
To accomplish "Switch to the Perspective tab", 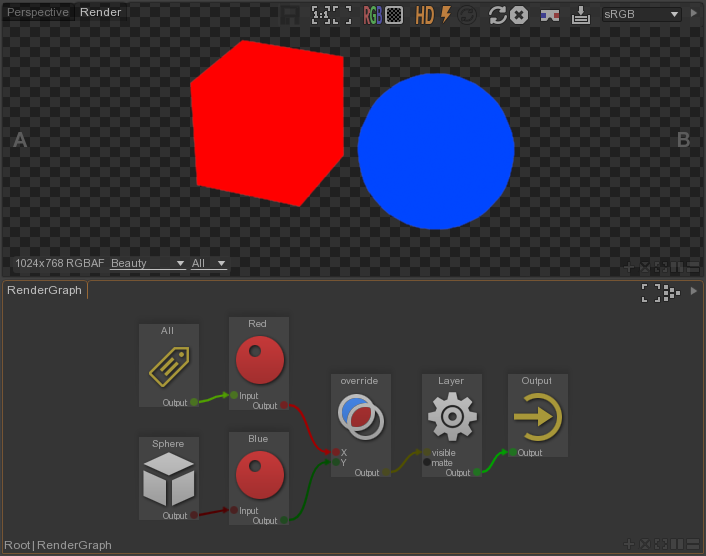I will [38, 13].
